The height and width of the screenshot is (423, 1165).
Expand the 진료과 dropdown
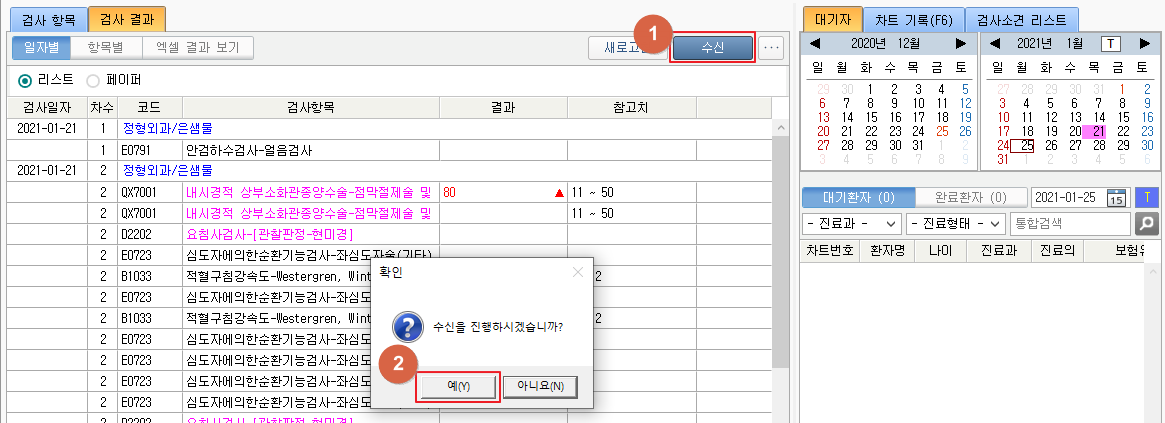click(851, 223)
